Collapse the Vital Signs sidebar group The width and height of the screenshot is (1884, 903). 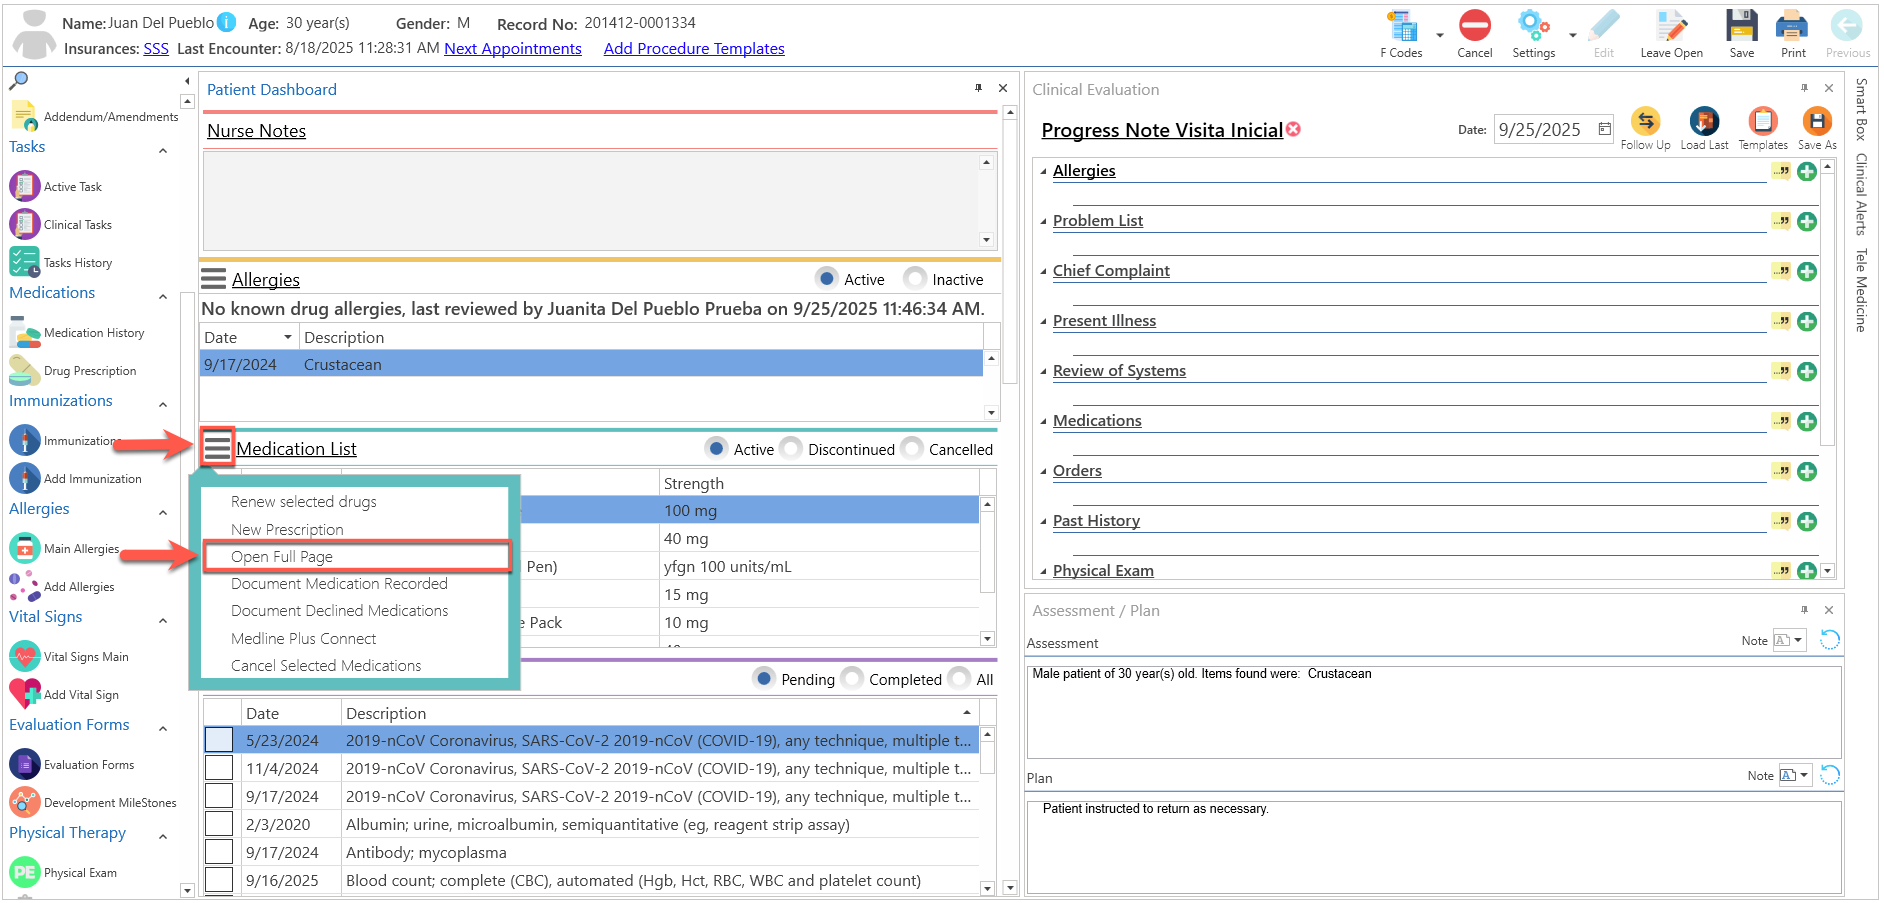pyautogui.click(x=163, y=621)
